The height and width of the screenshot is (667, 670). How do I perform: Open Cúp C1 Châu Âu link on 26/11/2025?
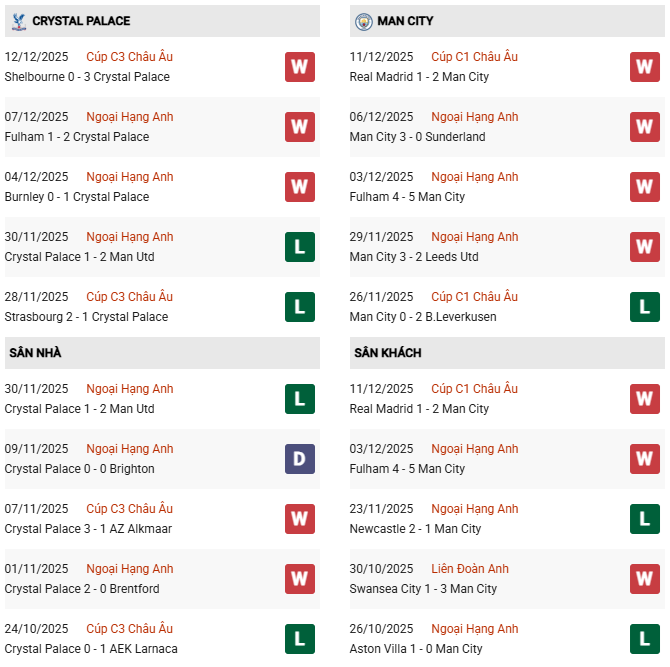point(474,297)
